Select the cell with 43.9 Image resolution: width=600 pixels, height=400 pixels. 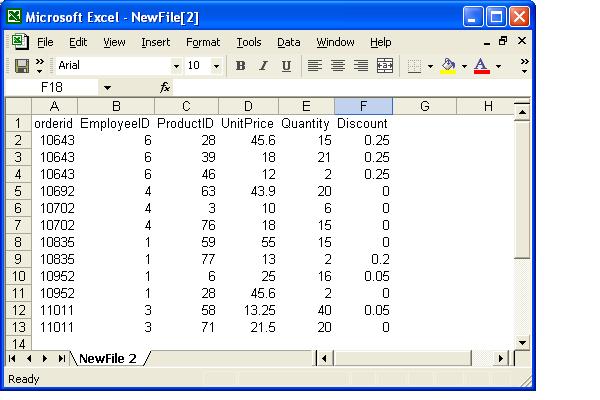click(248, 191)
